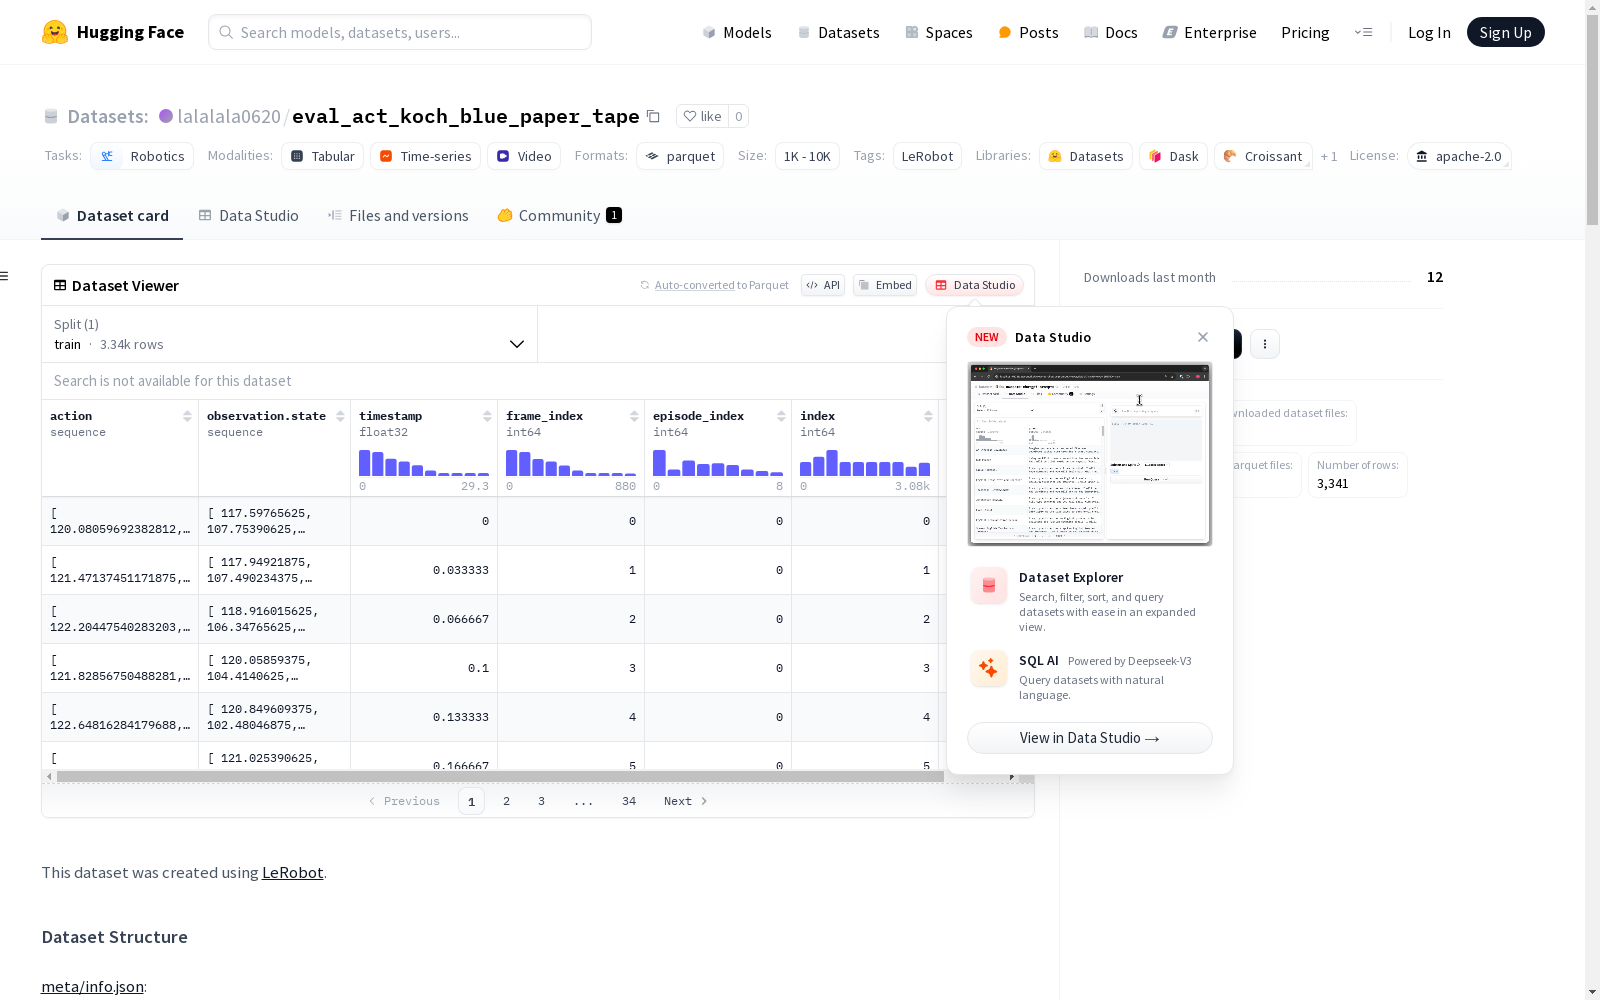Open the LeRobot link in description
This screenshot has width=1600, height=1000.
pos(292,872)
